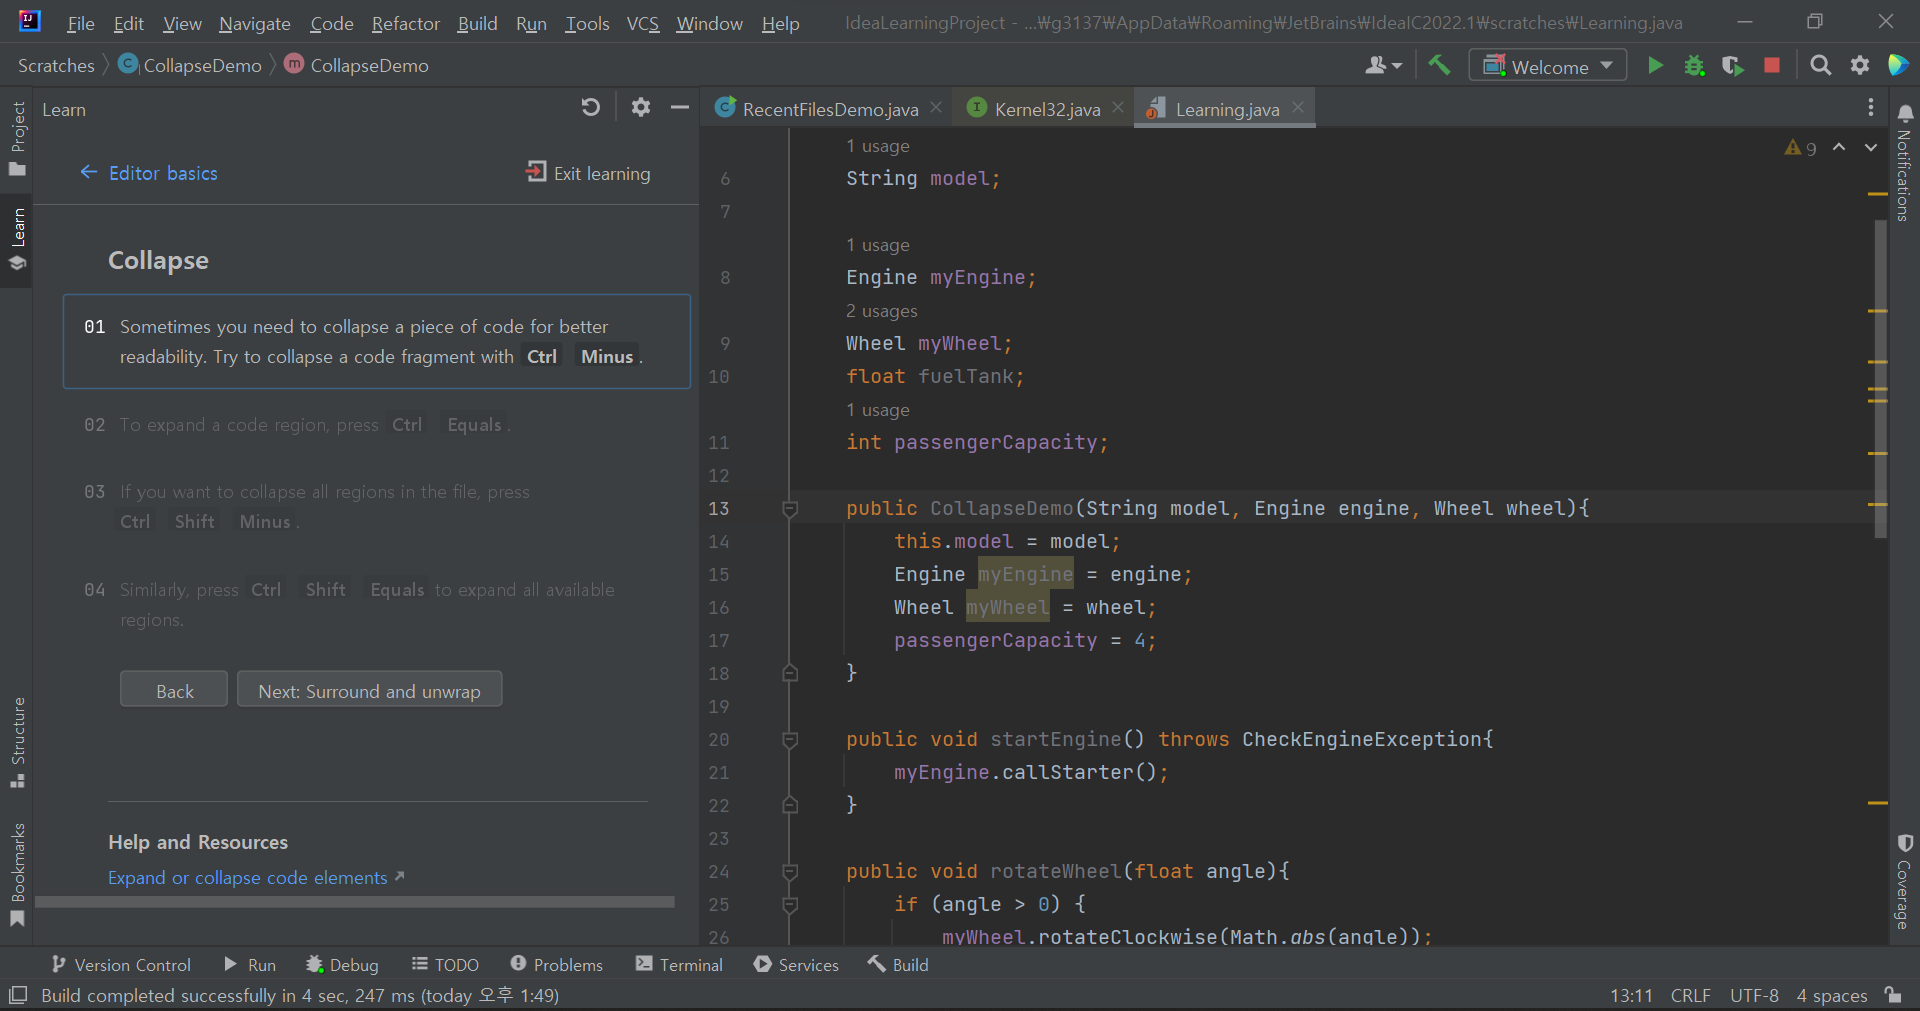Open the Navigate menu
This screenshot has width=1920, height=1011.
tap(255, 23)
